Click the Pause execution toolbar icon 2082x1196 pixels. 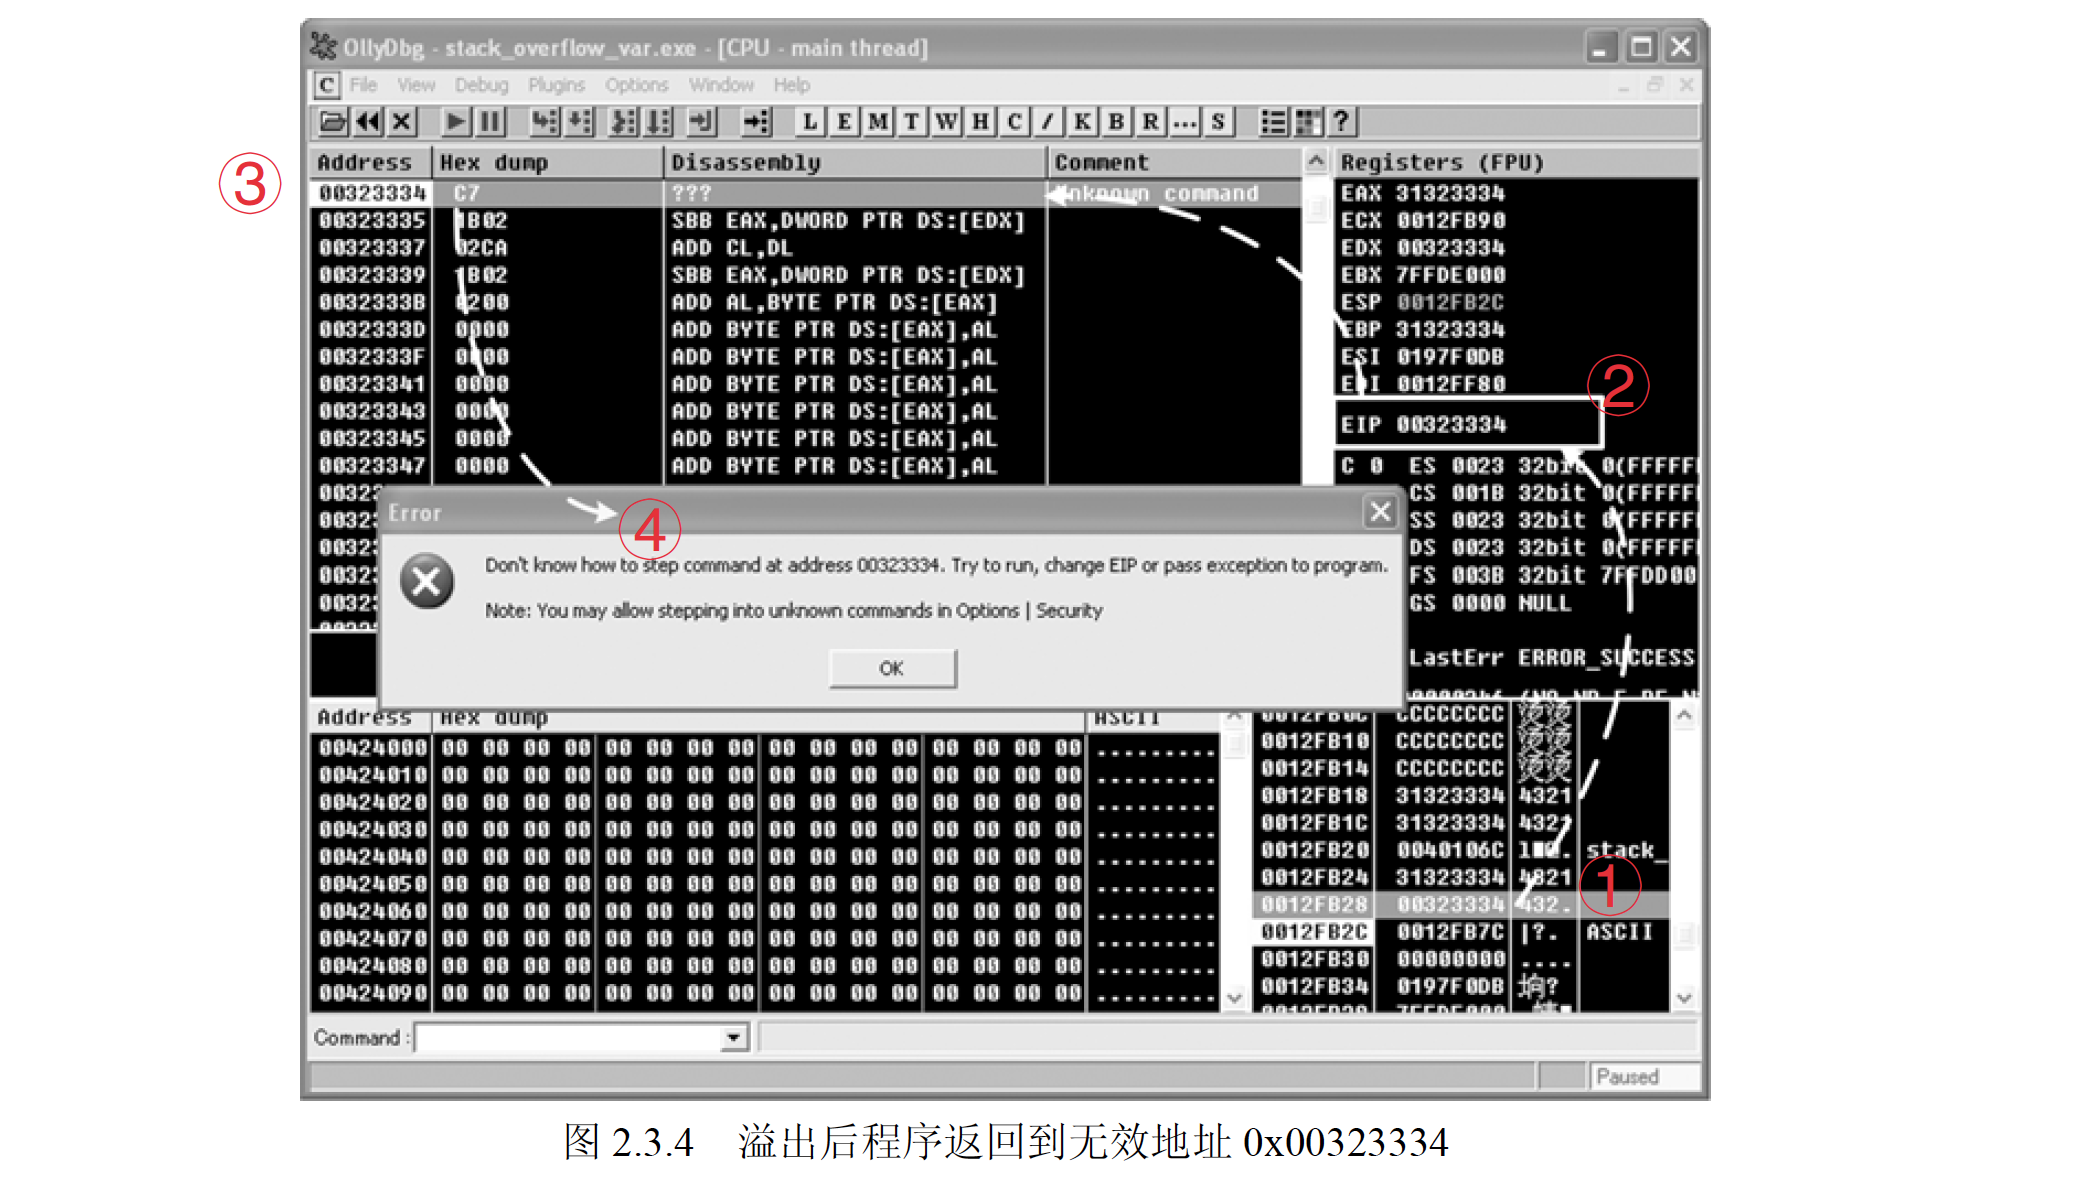click(x=490, y=122)
